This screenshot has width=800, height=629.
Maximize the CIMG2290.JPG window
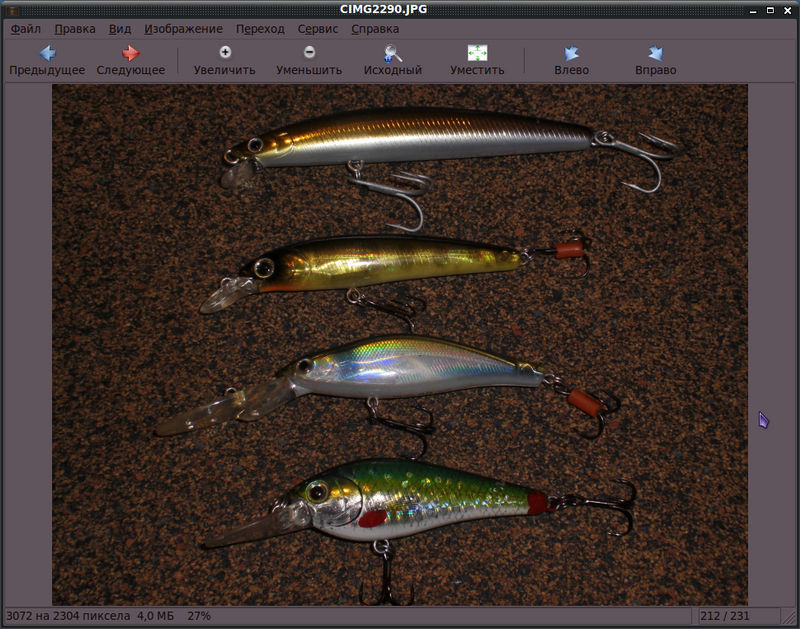[770, 10]
